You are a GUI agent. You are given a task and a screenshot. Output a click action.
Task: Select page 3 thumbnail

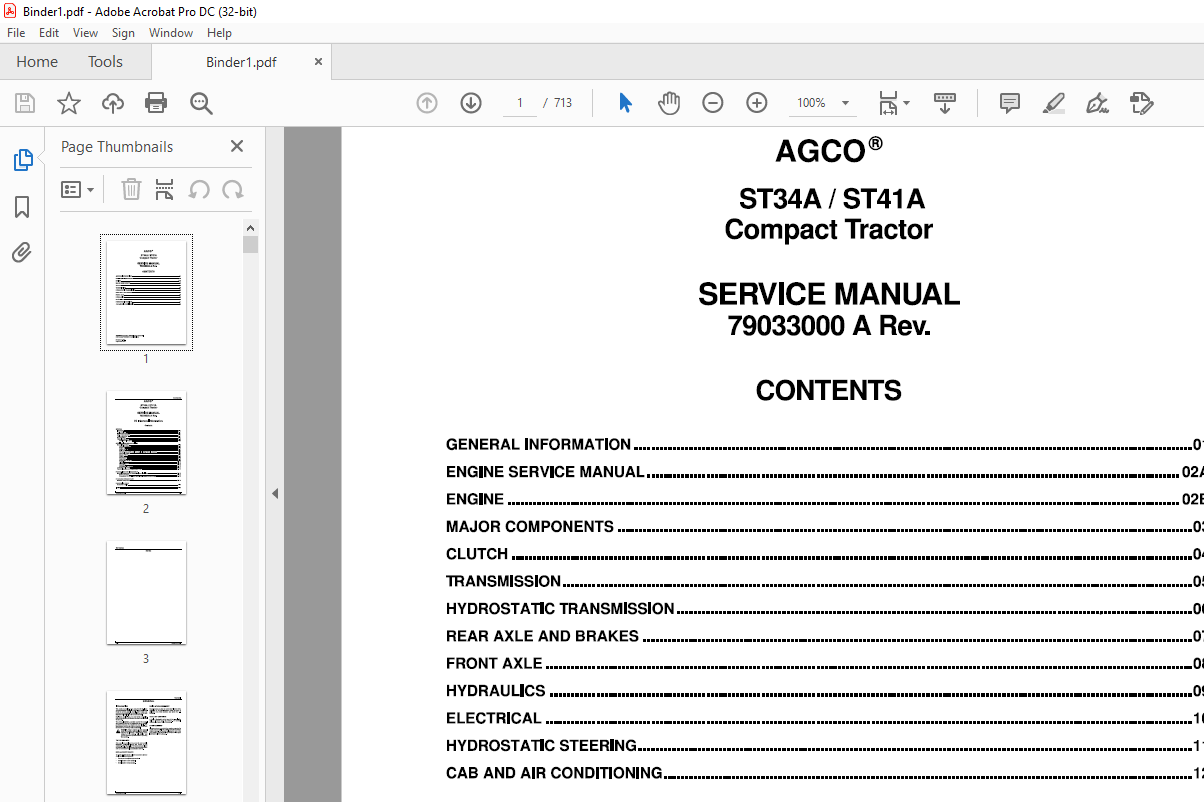click(x=146, y=593)
